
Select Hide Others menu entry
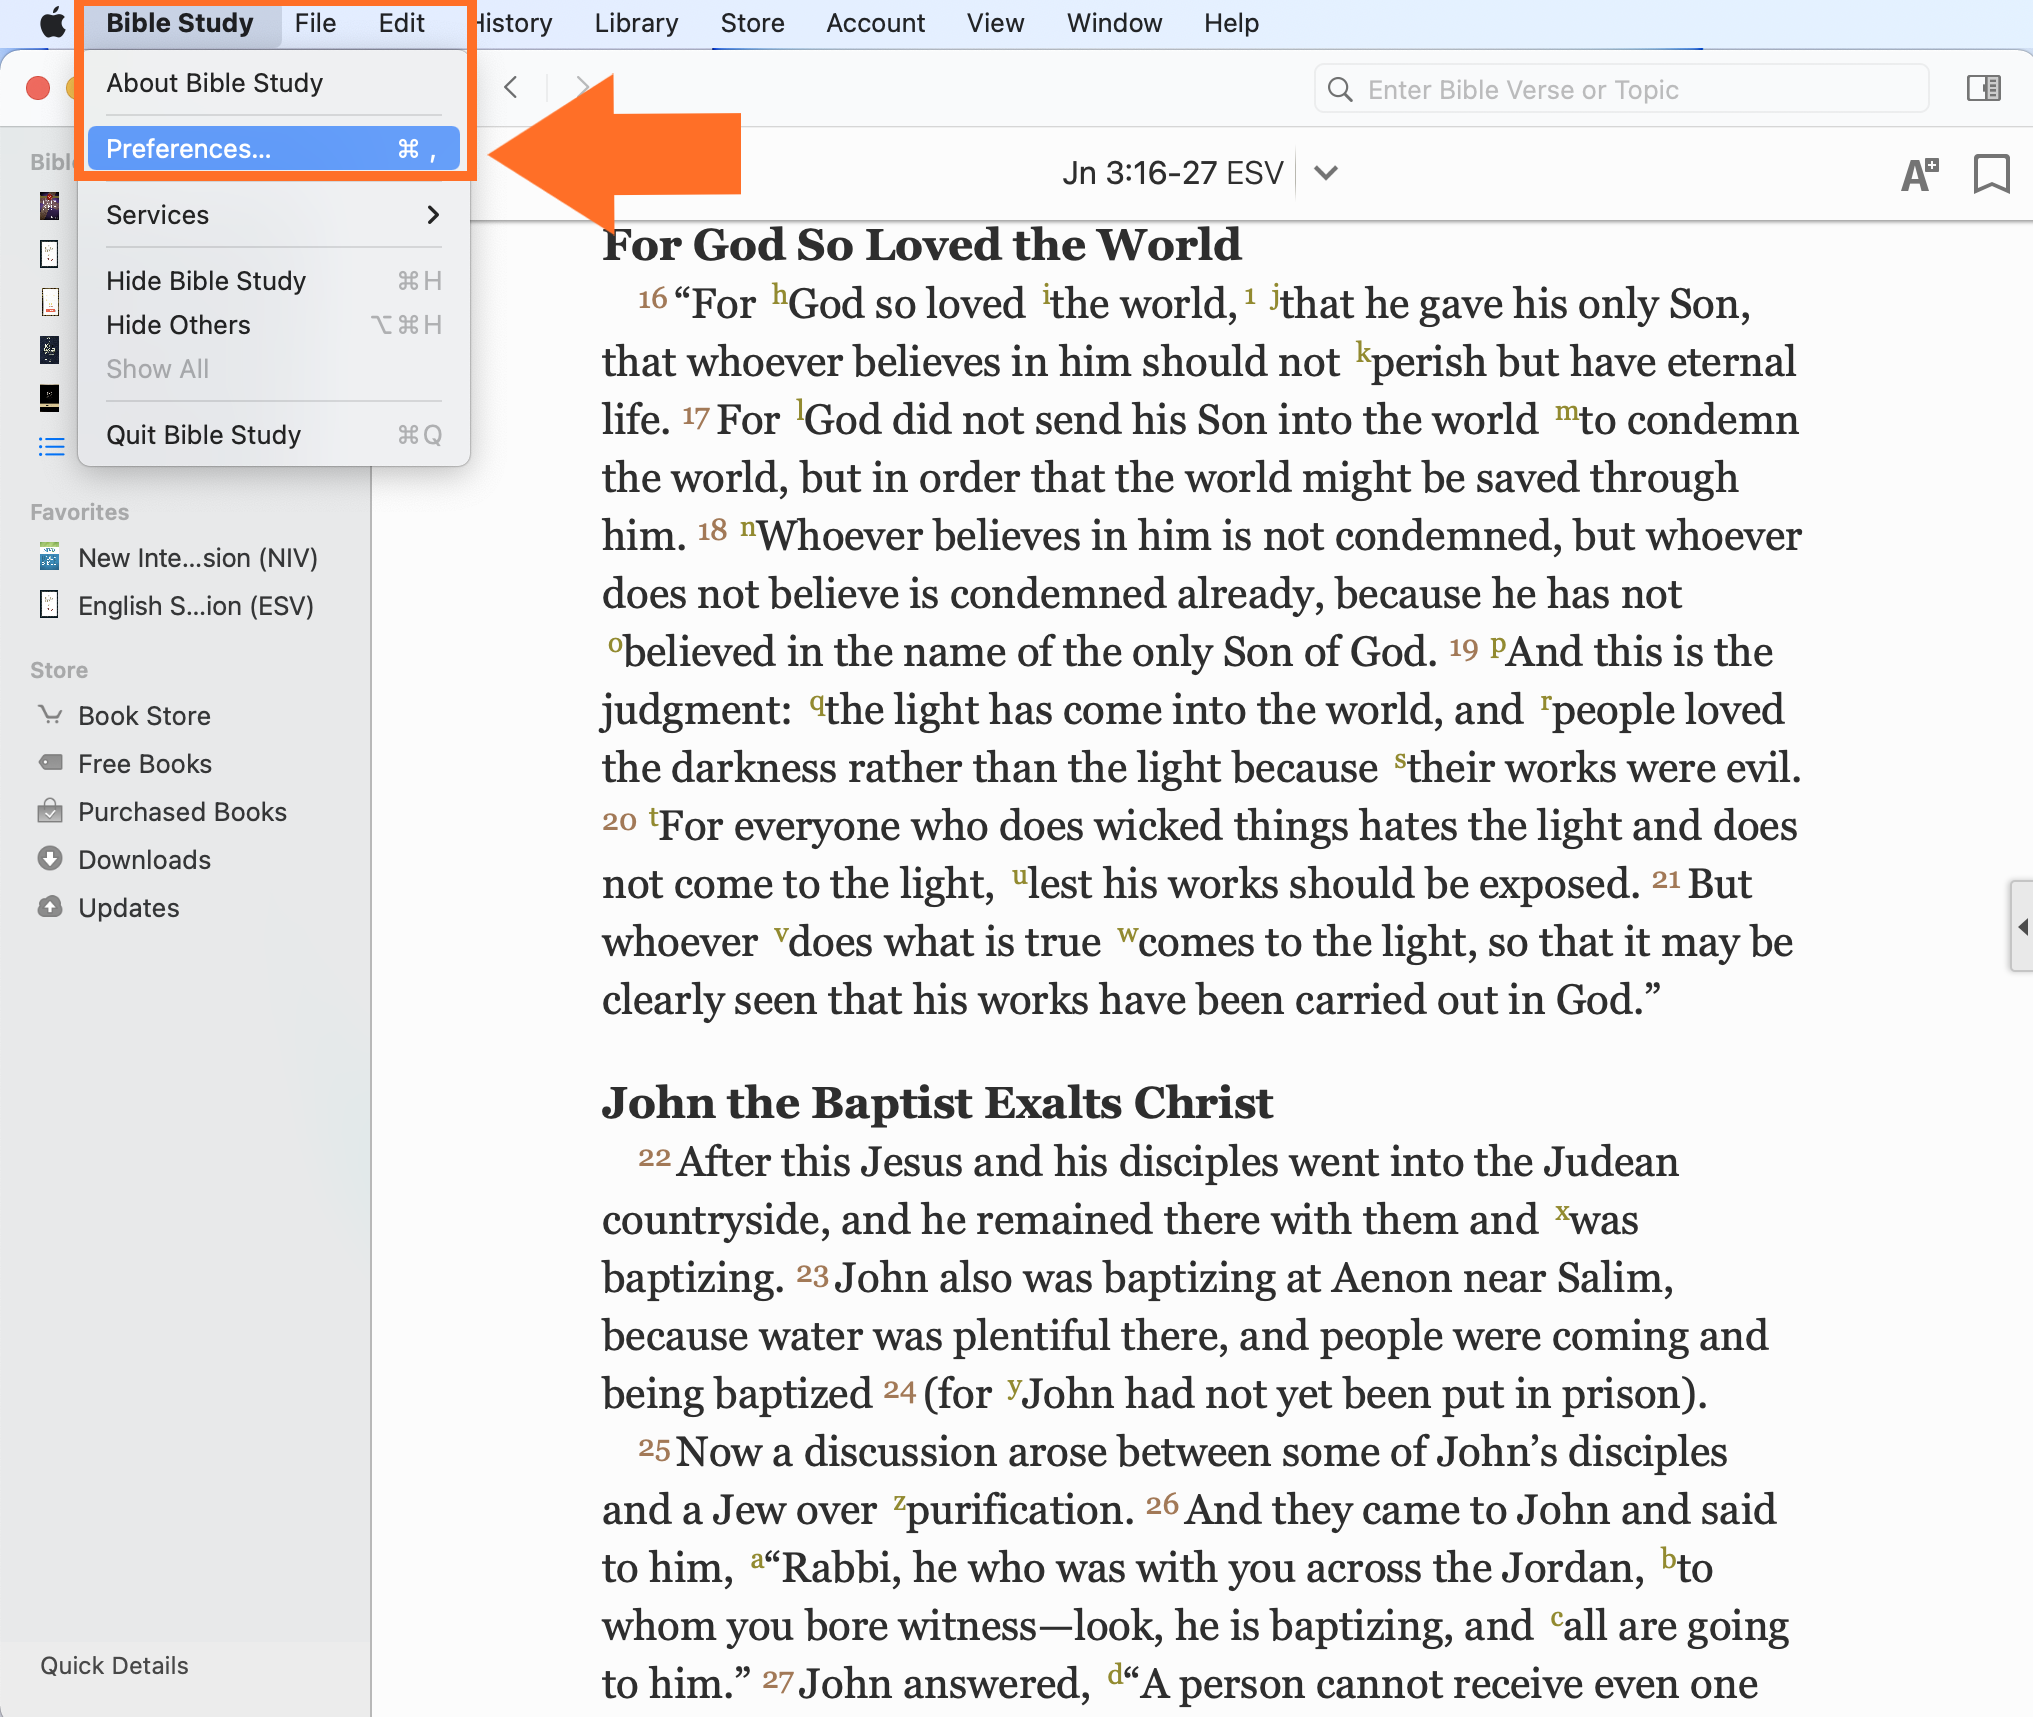tap(273, 325)
